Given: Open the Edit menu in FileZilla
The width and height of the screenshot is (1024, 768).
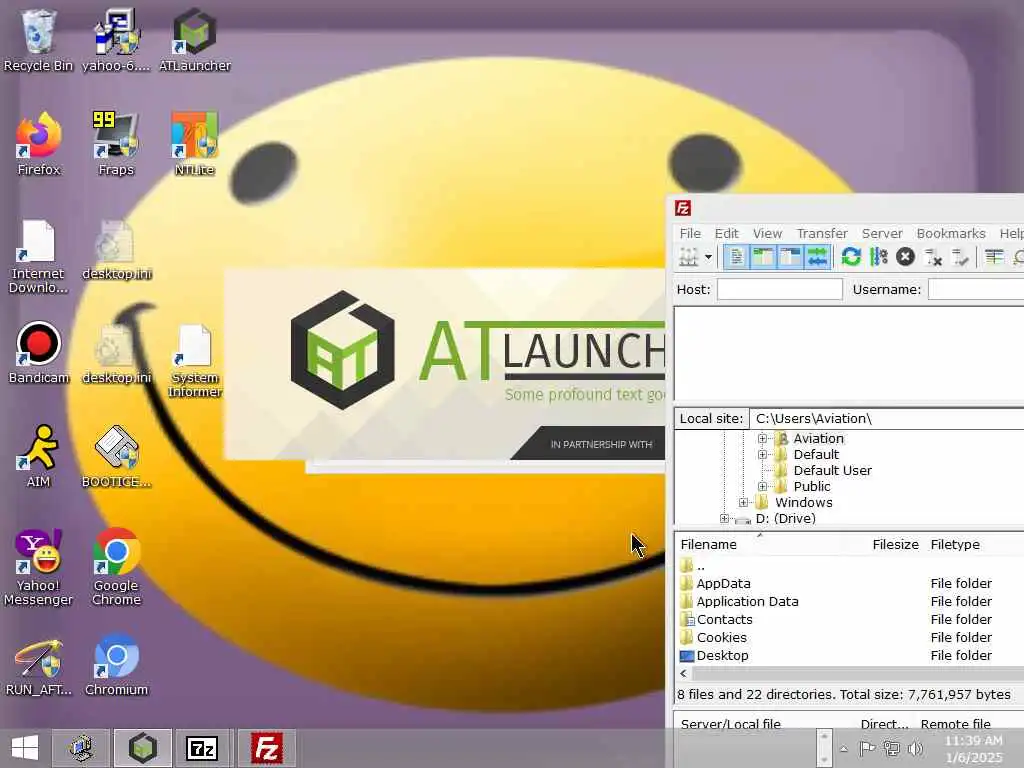Looking at the screenshot, I should 726,233.
